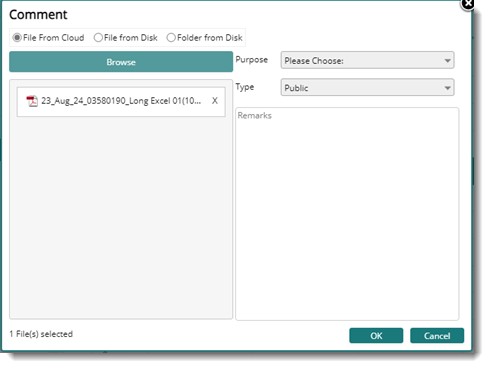Image resolution: width=489 pixels, height=368 pixels.
Task: Click the Comment dialog title
Action: (38, 15)
